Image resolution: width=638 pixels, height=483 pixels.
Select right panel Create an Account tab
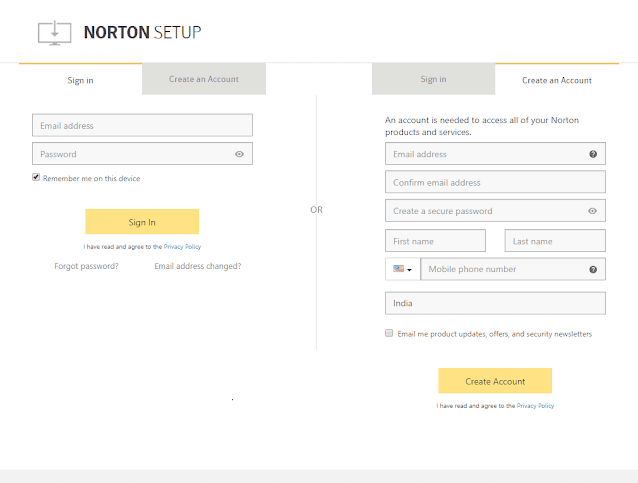557,80
